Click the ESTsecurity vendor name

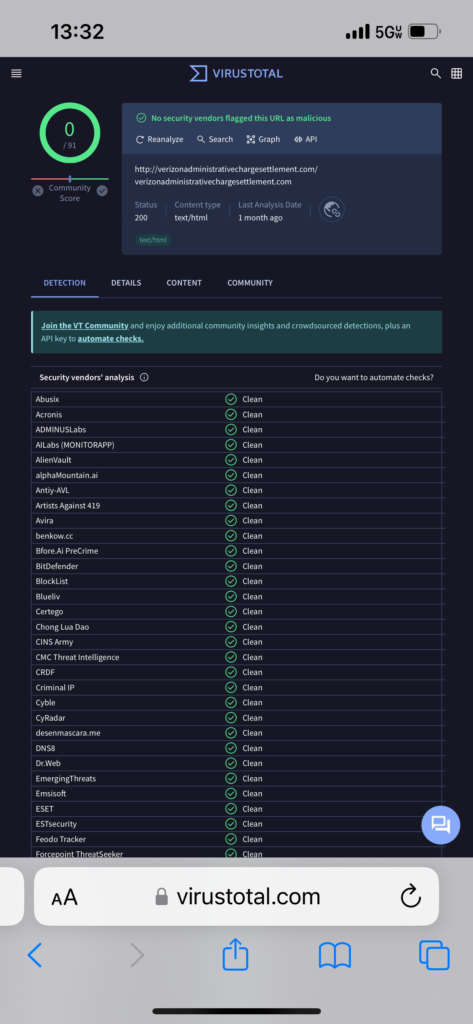coord(56,824)
